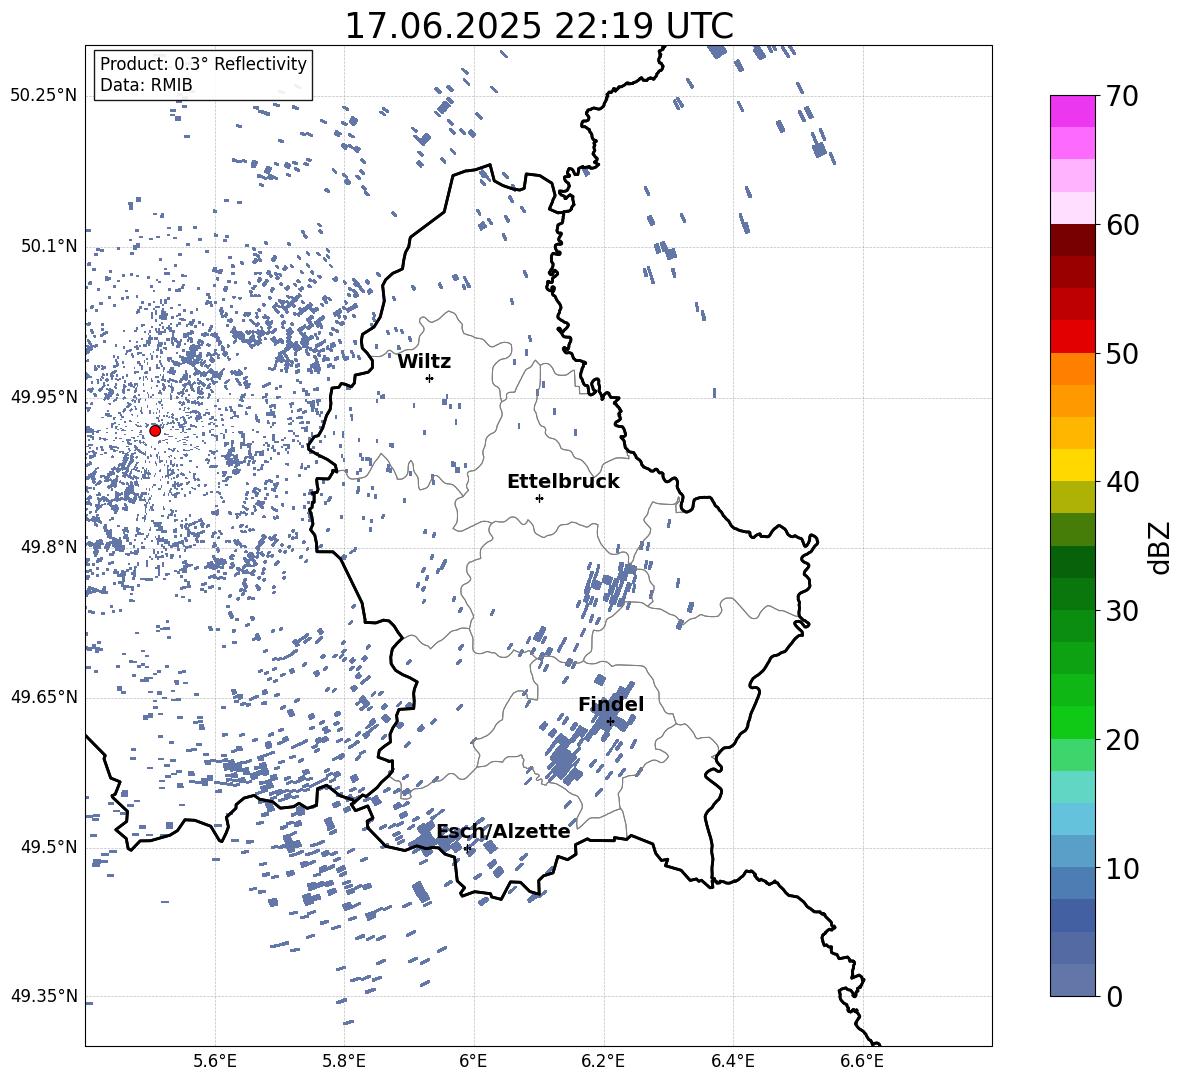The width and height of the screenshot is (1184, 1081).
Task: Click the Product: 0.3° Reflectivity text
Action: [x=203, y=64]
